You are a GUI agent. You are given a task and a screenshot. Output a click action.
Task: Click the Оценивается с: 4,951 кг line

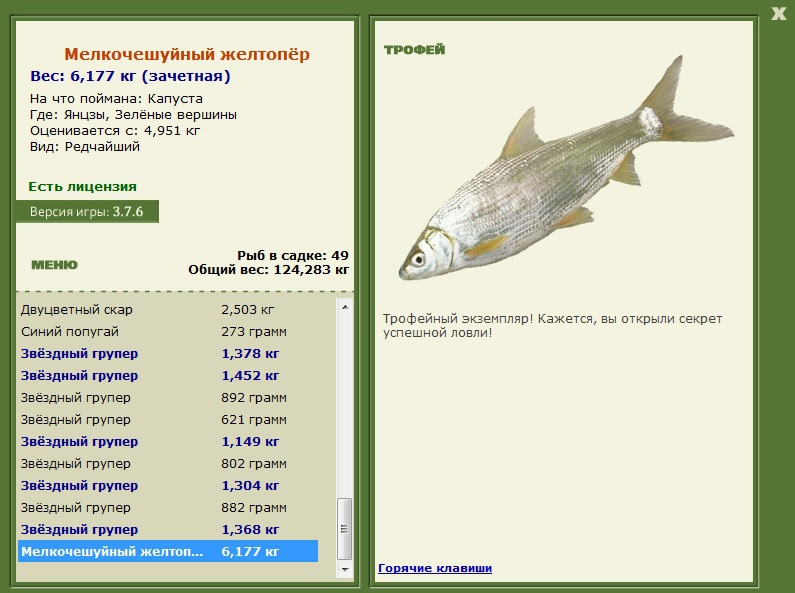coord(115,131)
